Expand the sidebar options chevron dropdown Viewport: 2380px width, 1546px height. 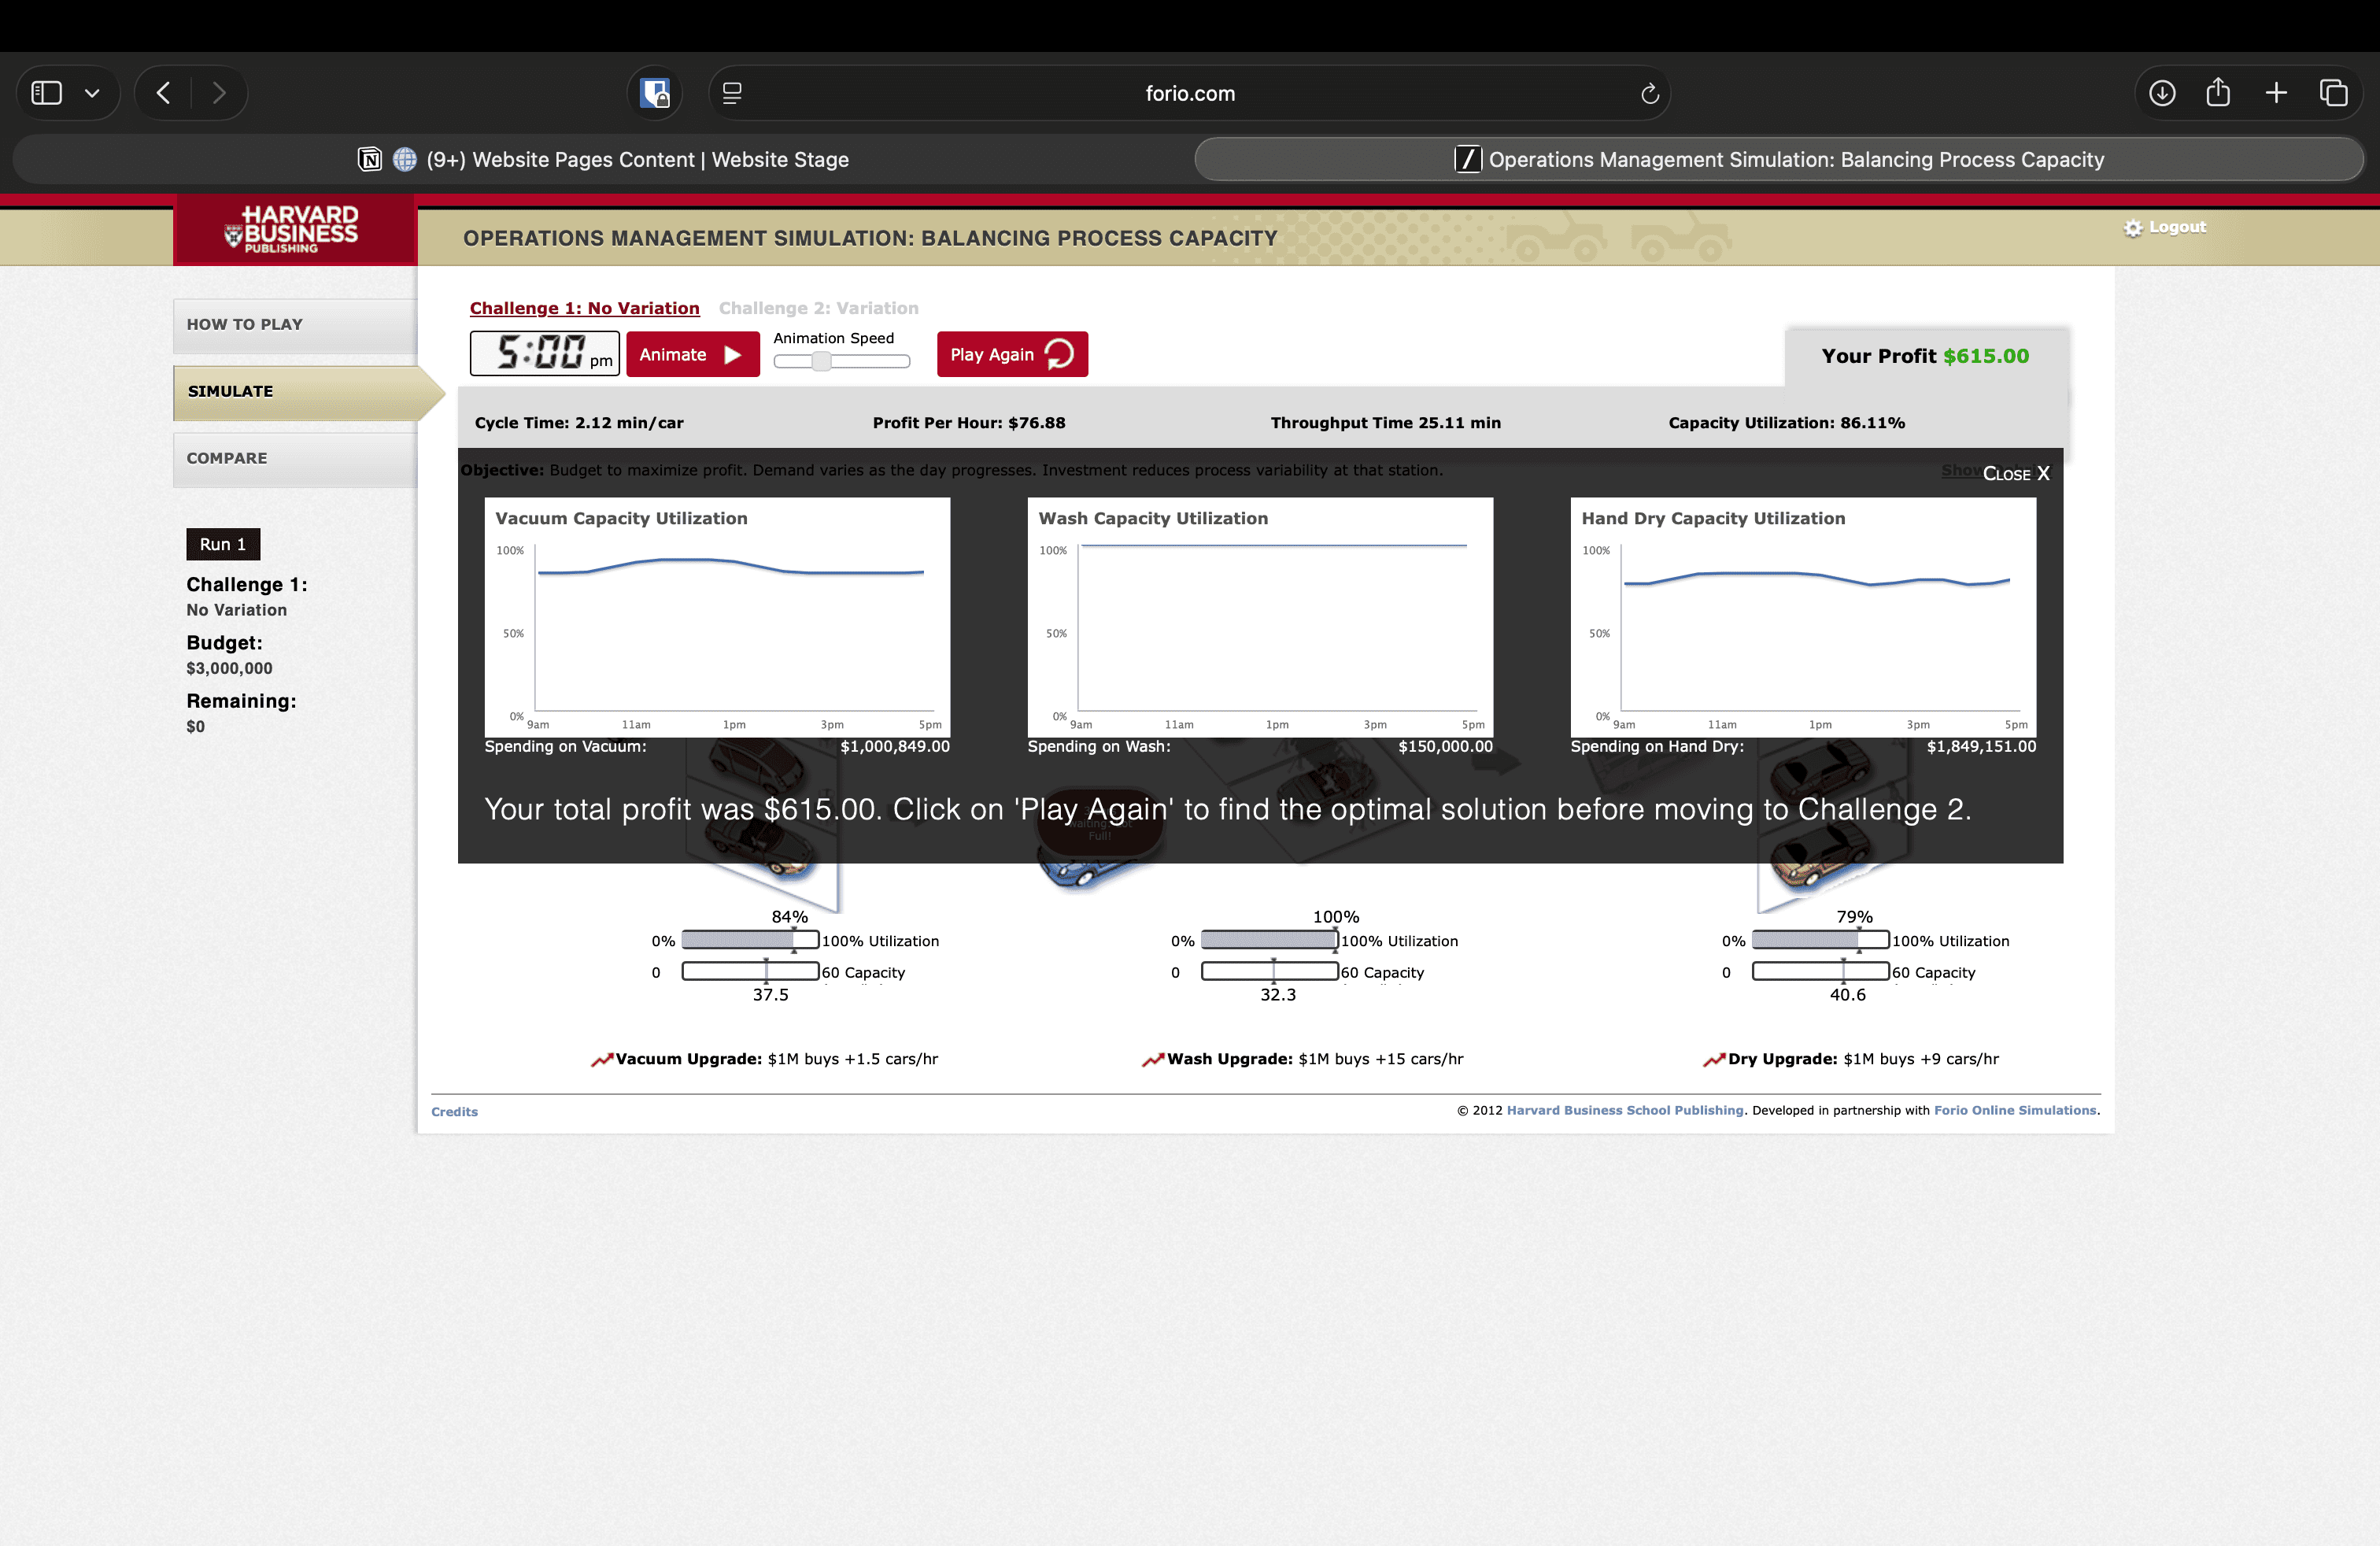coord(92,93)
